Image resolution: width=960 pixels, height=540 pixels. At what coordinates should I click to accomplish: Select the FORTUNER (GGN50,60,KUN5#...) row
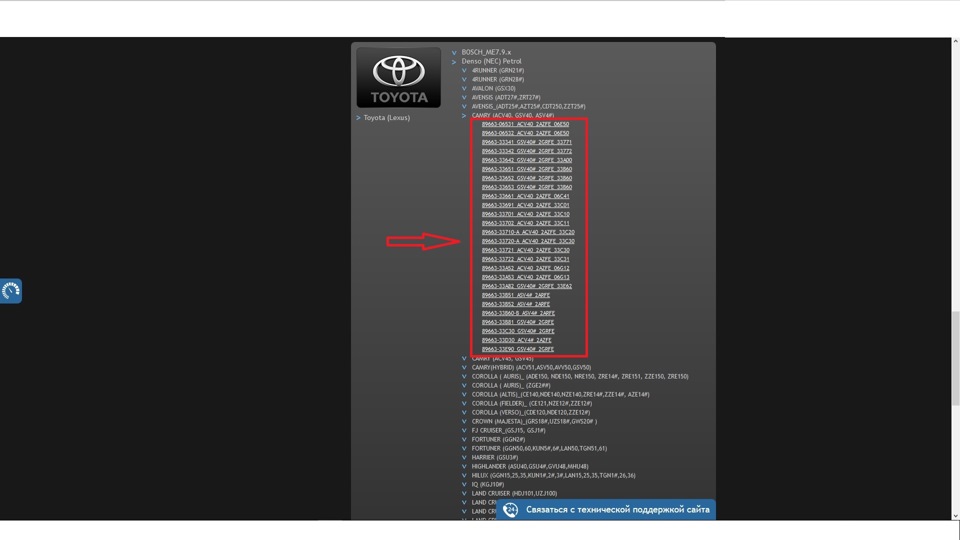(x=539, y=449)
